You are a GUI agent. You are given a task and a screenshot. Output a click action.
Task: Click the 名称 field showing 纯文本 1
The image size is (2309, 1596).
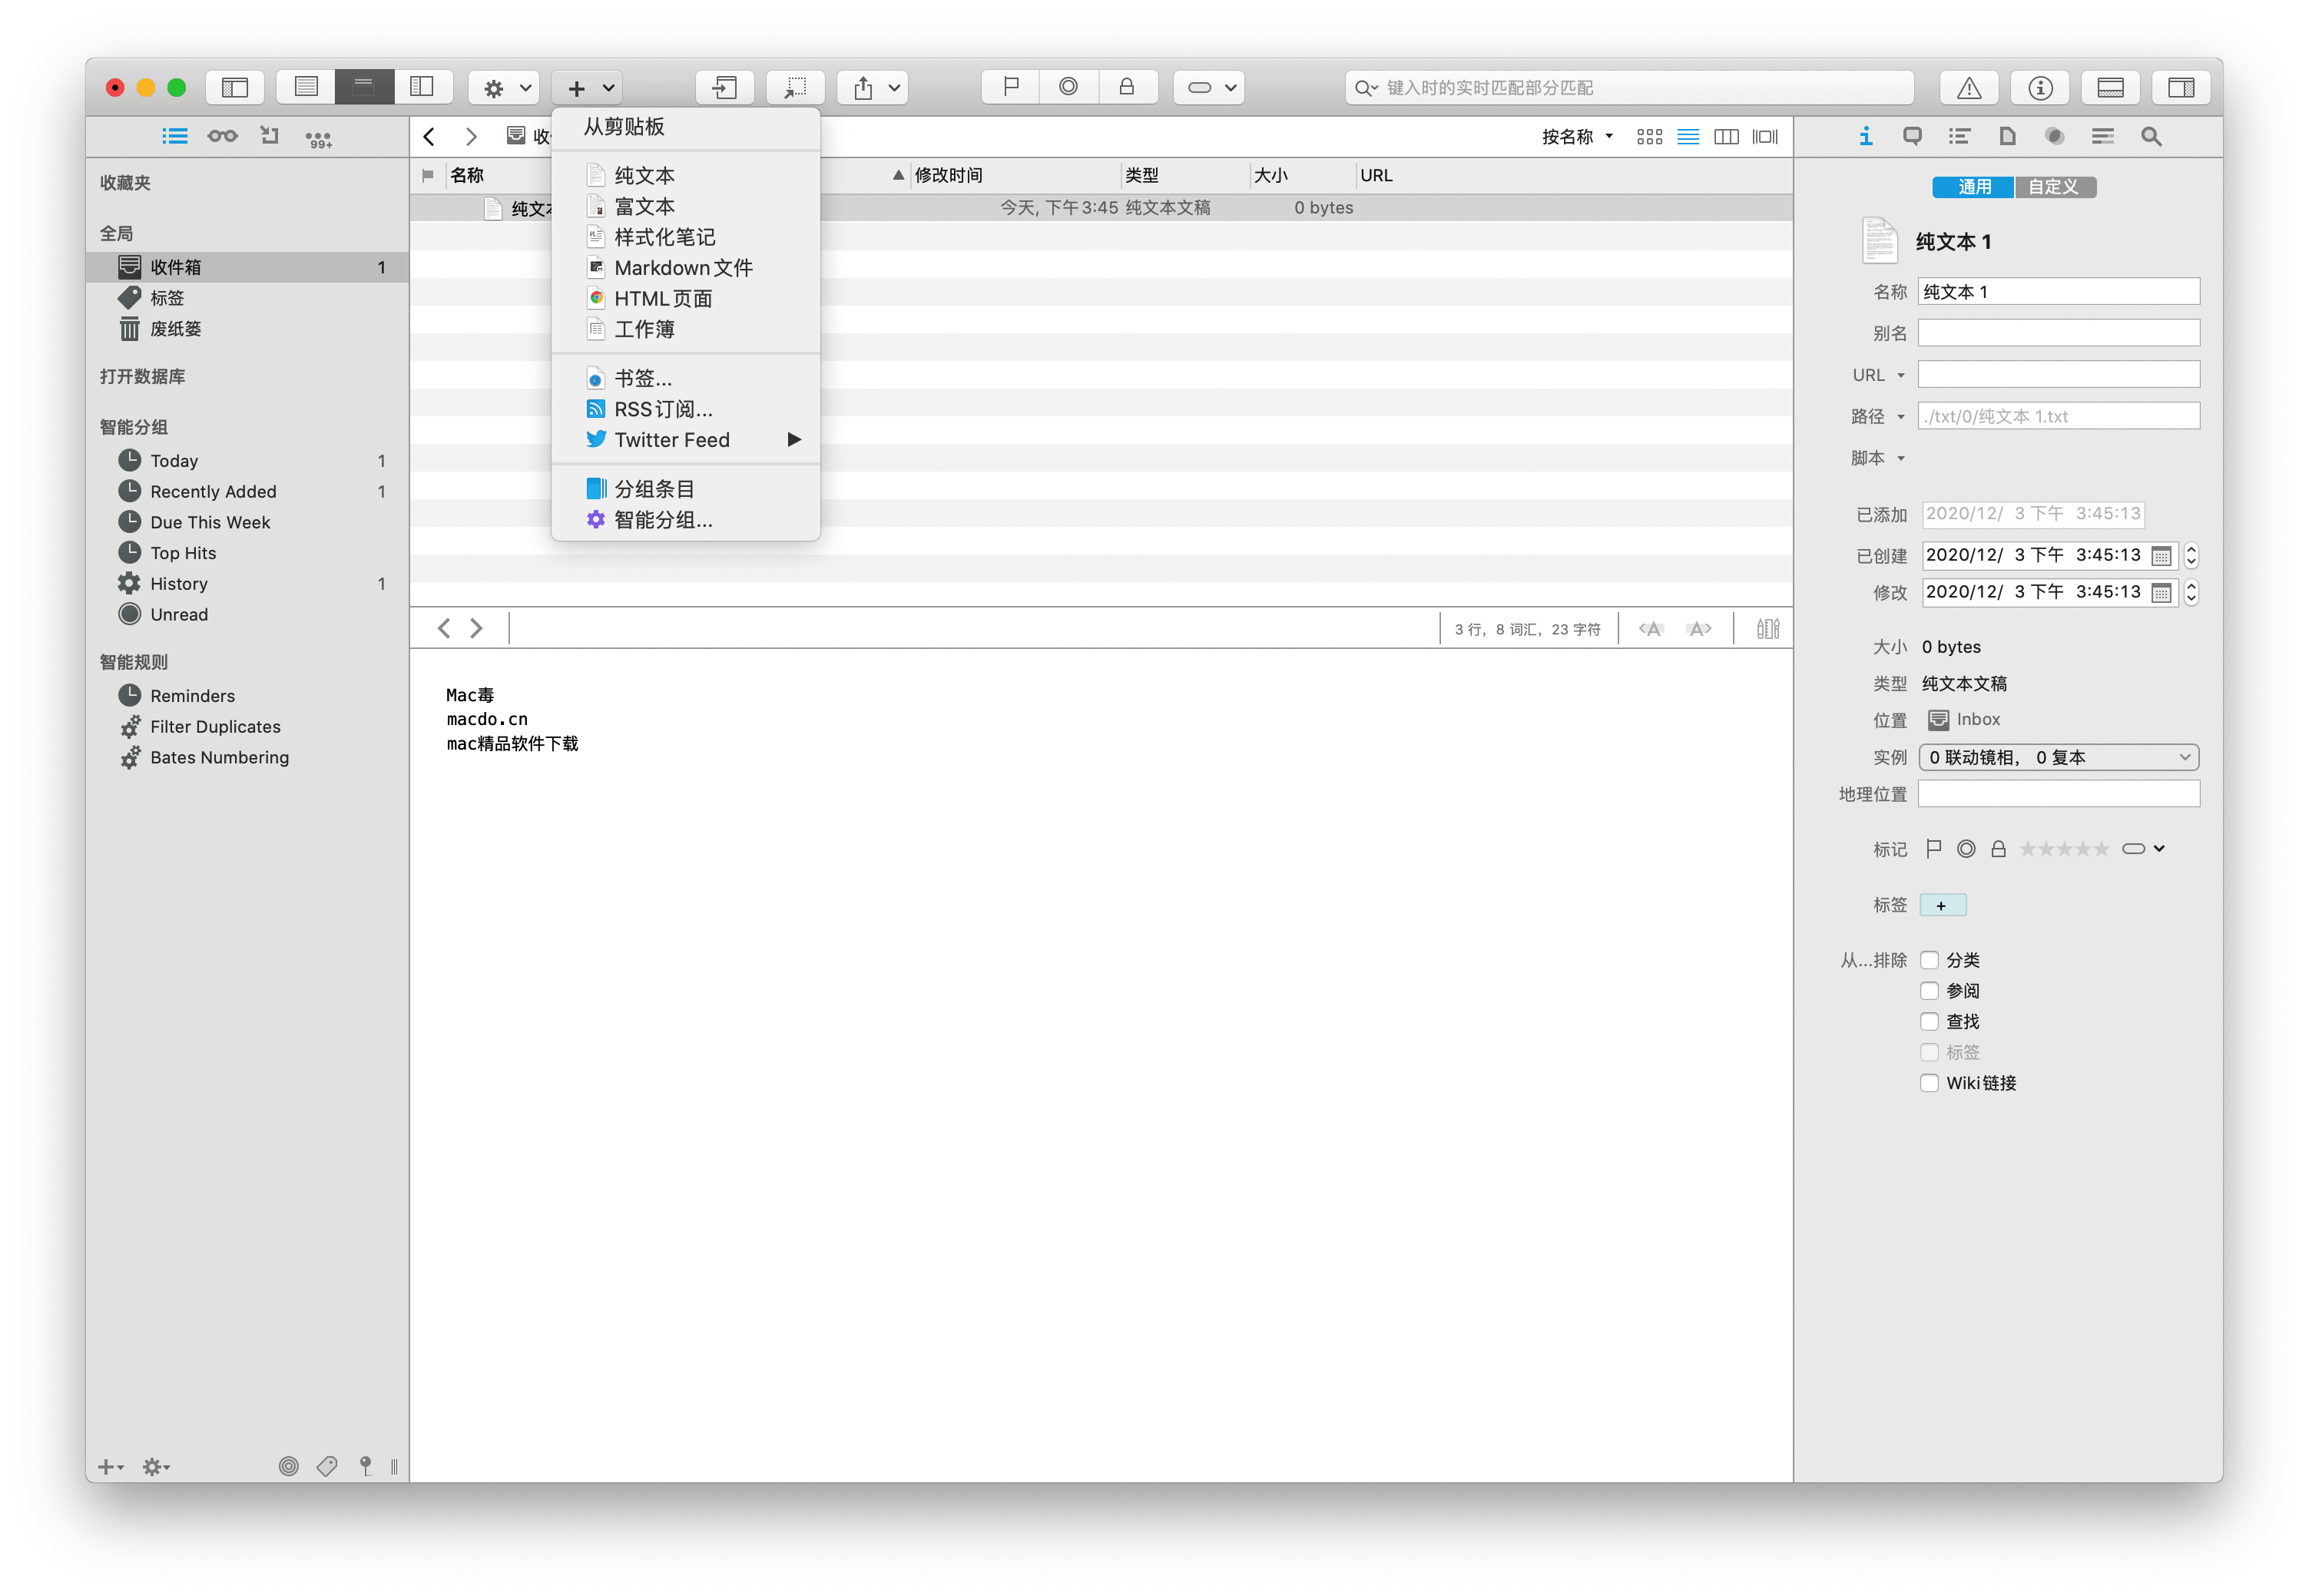2057,291
